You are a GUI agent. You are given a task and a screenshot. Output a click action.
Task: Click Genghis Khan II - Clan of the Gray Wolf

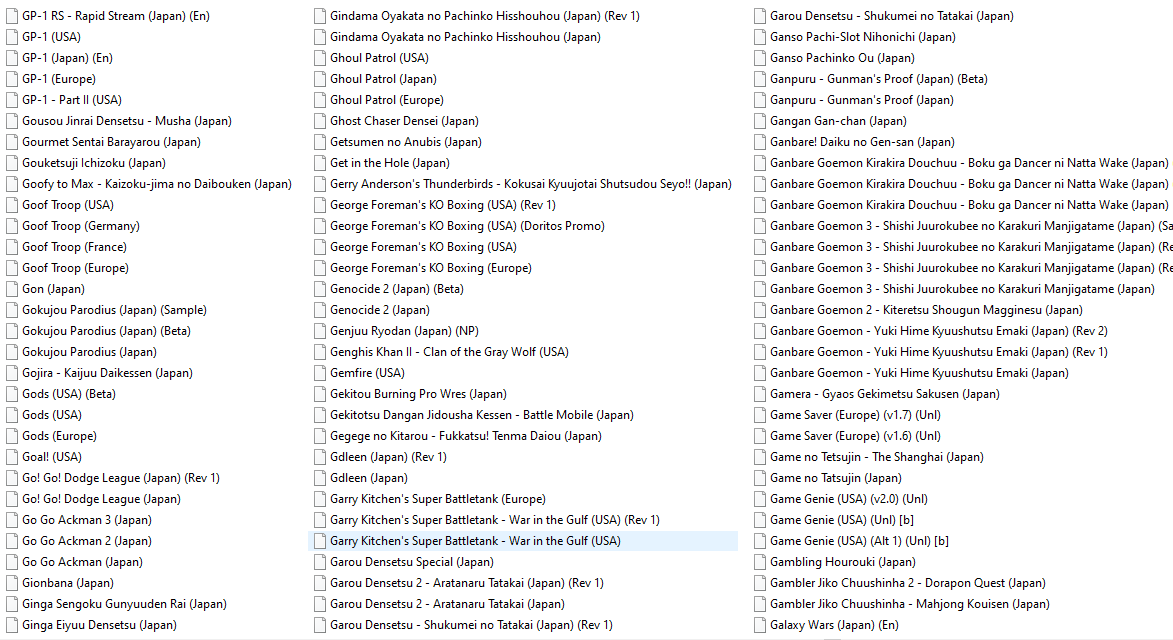coord(450,351)
